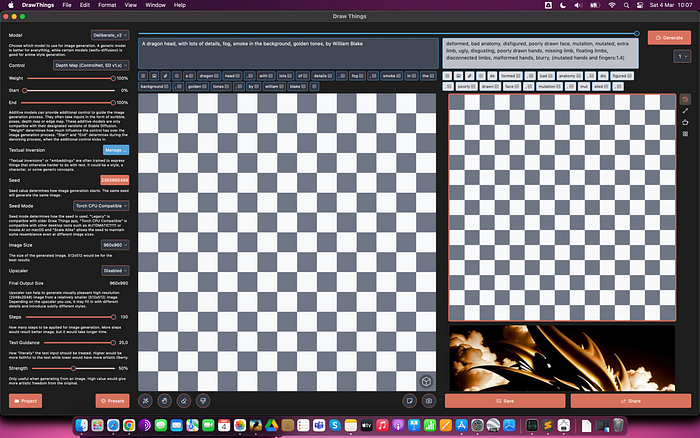Click the Generate button

tap(669, 38)
